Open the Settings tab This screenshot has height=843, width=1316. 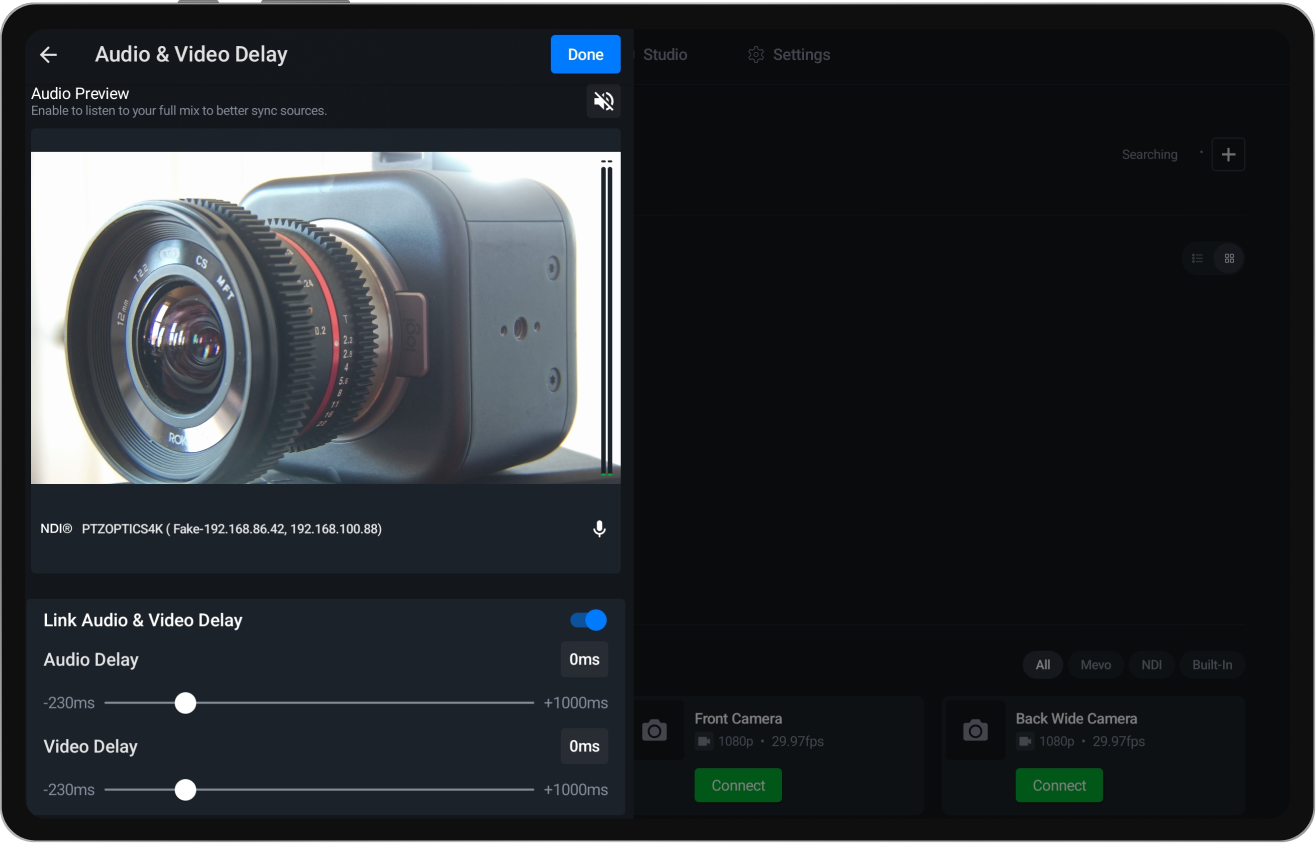click(x=789, y=54)
